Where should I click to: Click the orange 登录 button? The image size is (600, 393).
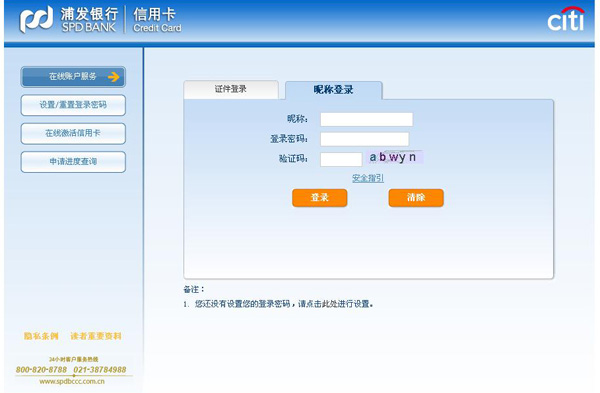[x=320, y=197]
